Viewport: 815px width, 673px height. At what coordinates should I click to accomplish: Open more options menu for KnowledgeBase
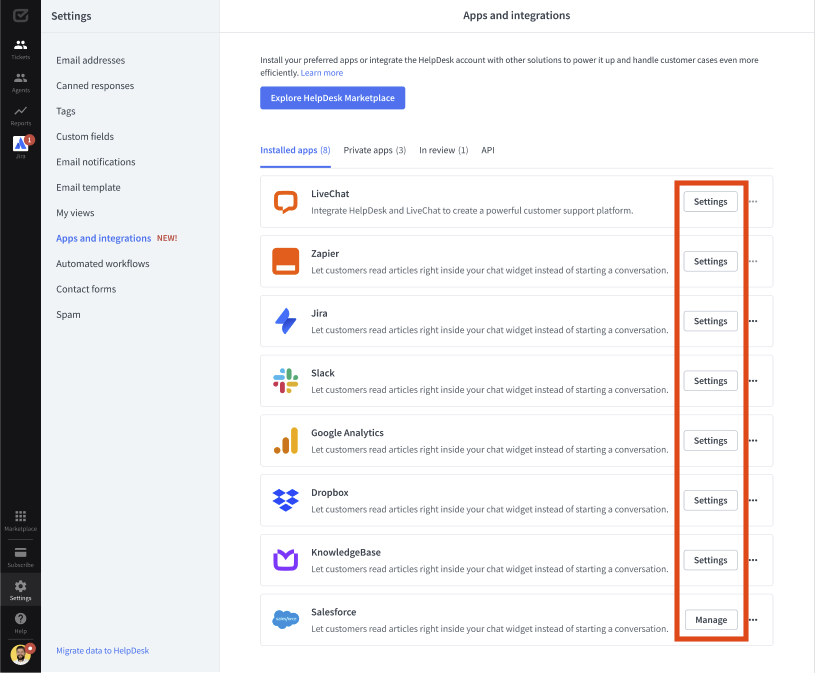click(x=753, y=560)
